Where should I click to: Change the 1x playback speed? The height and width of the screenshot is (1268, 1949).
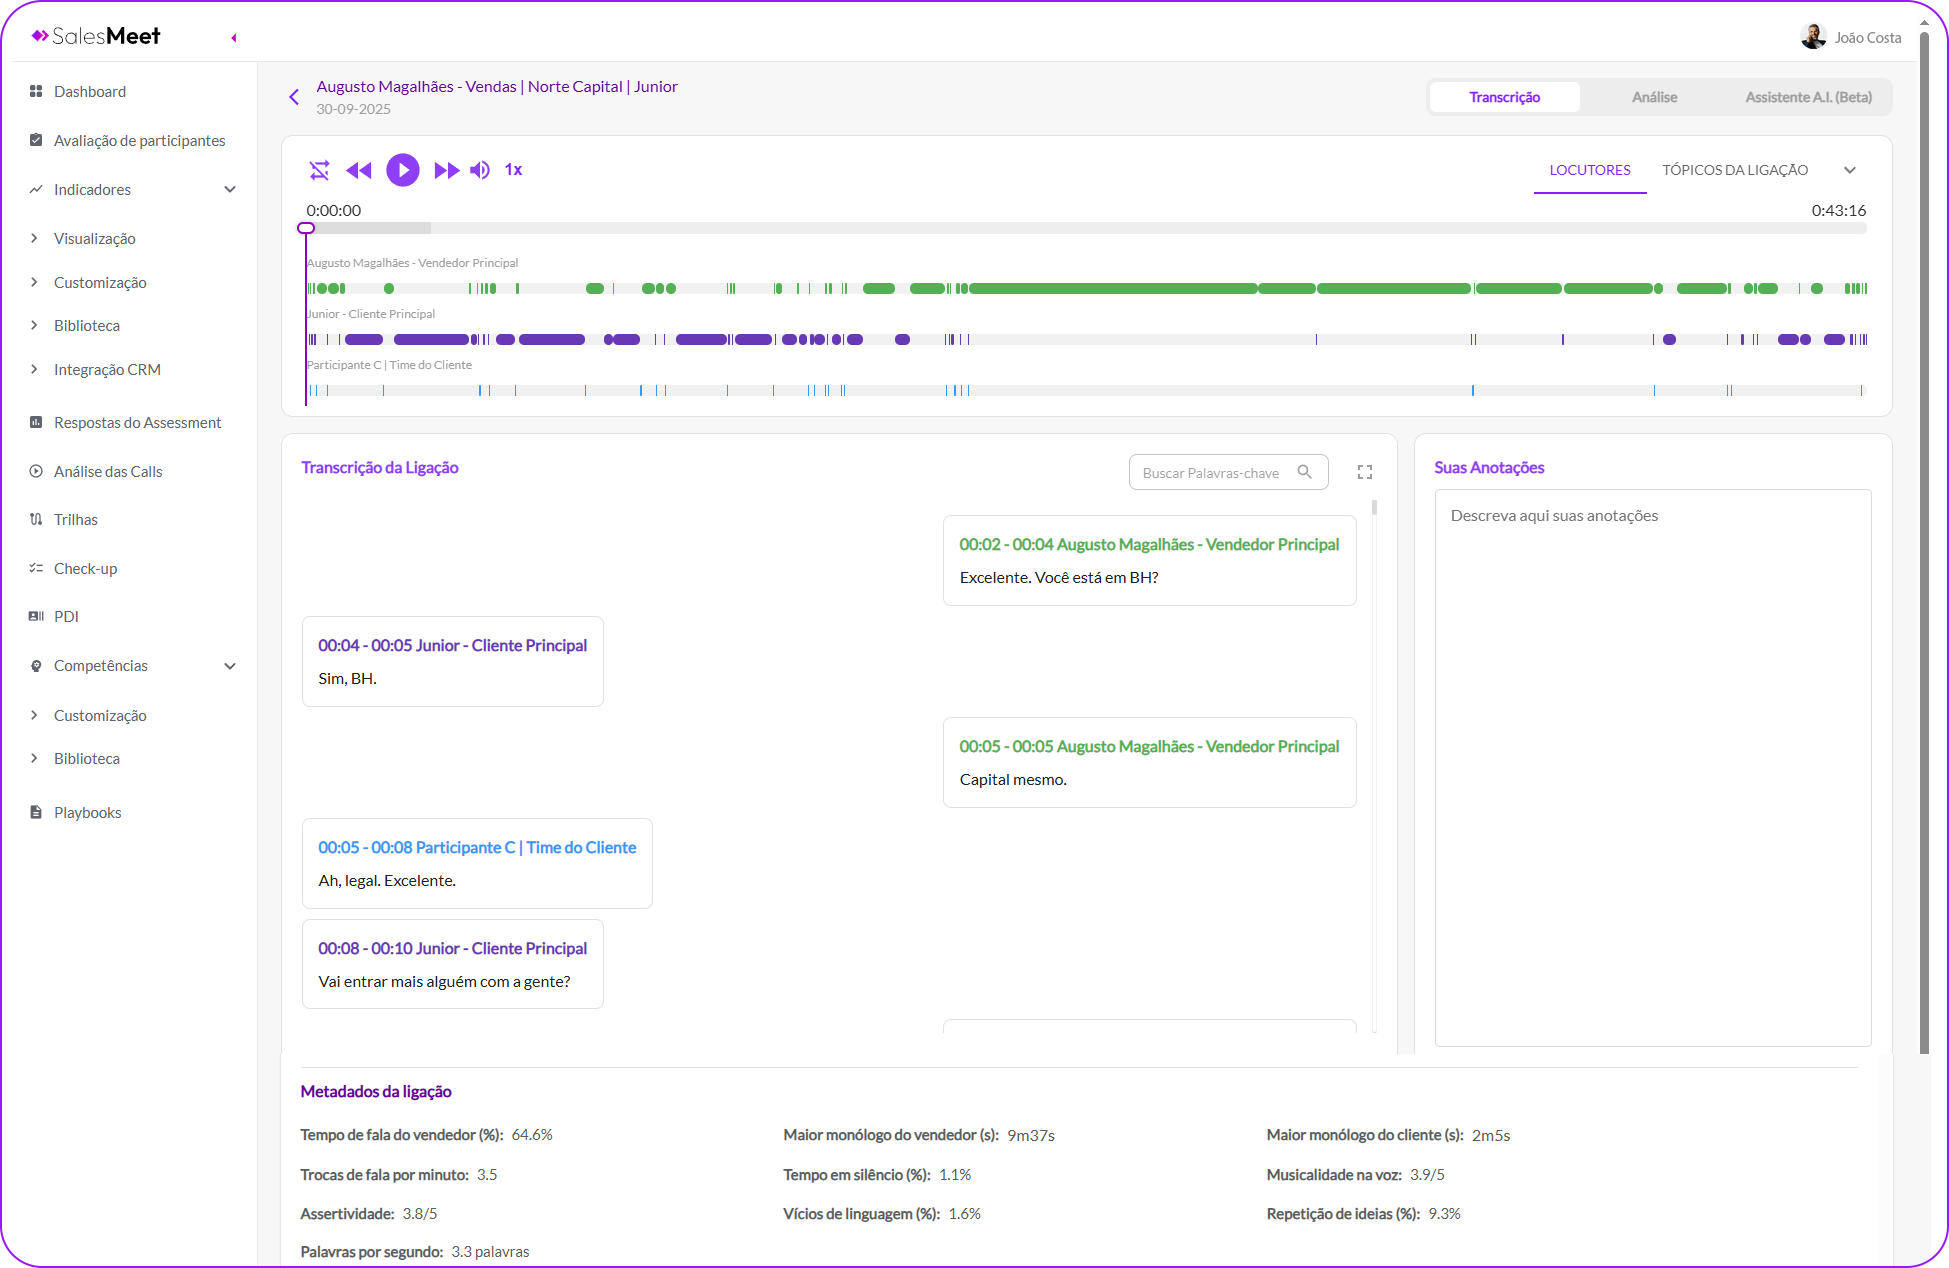tap(513, 170)
